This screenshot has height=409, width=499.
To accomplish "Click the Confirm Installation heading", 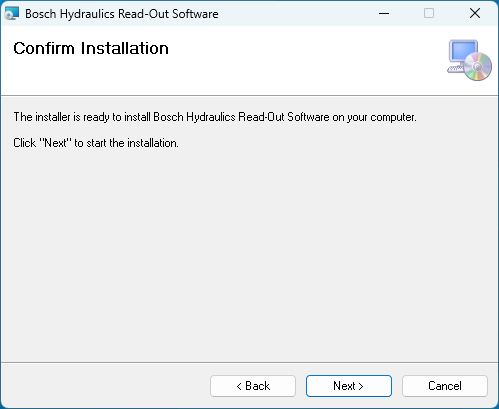I will tap(91, 48).
